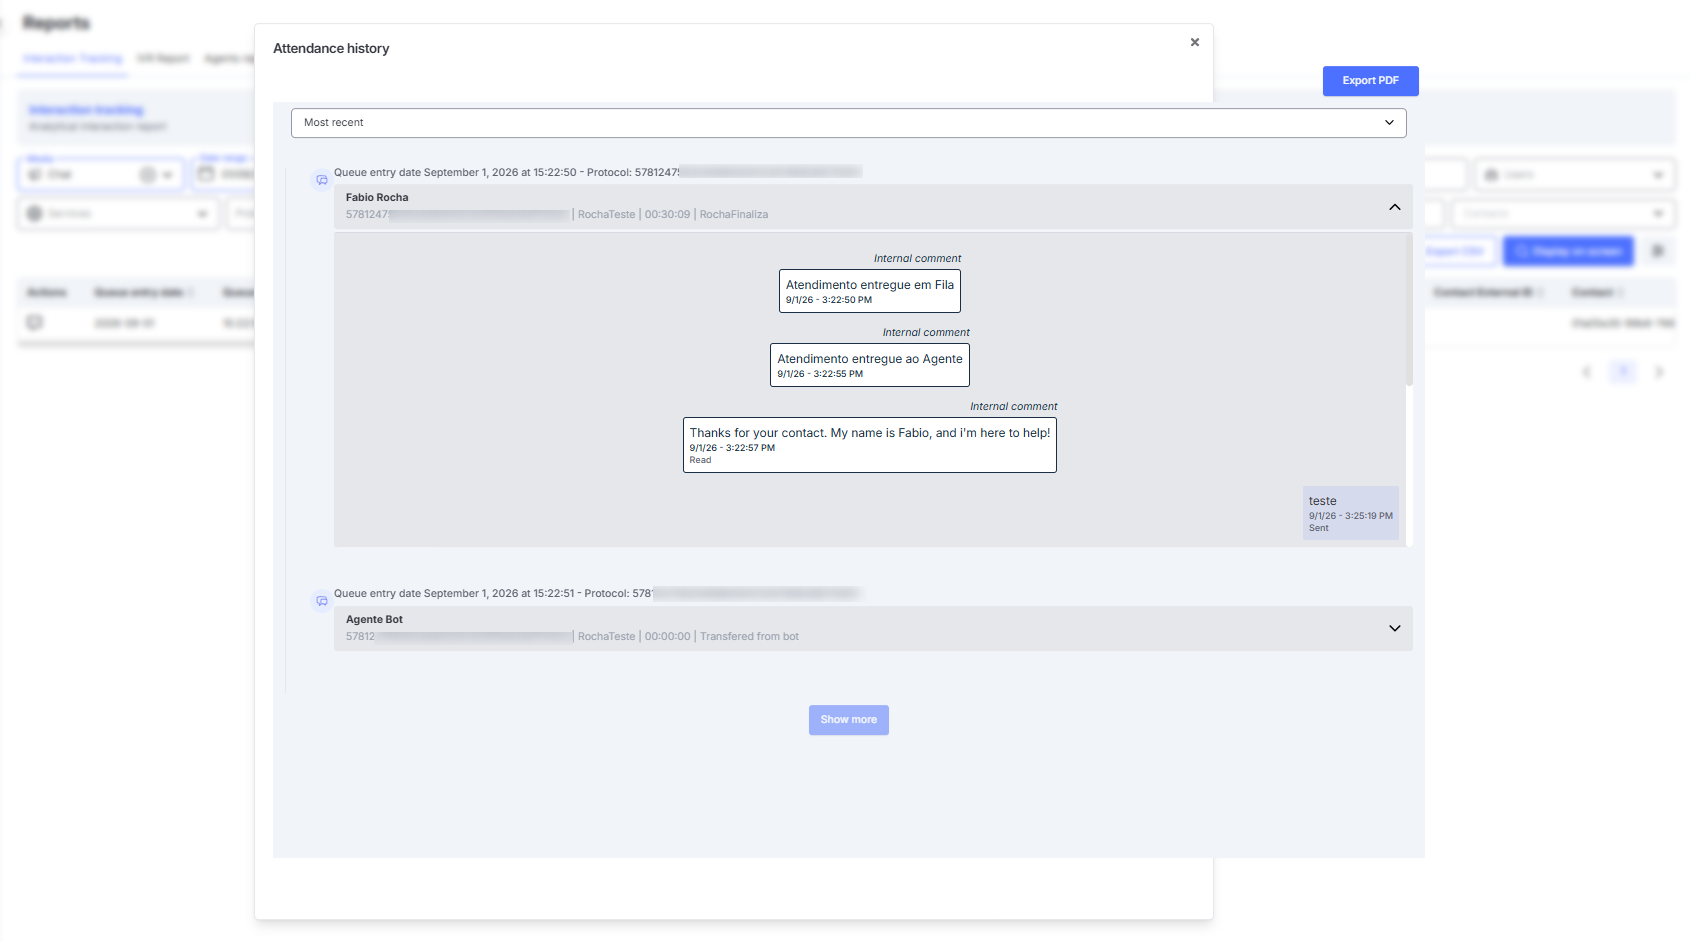Select the 'Thanks for your contact' message
The height and width of the screenshot is (941, 1690).
pyautogui.click(x=869, y=445)
